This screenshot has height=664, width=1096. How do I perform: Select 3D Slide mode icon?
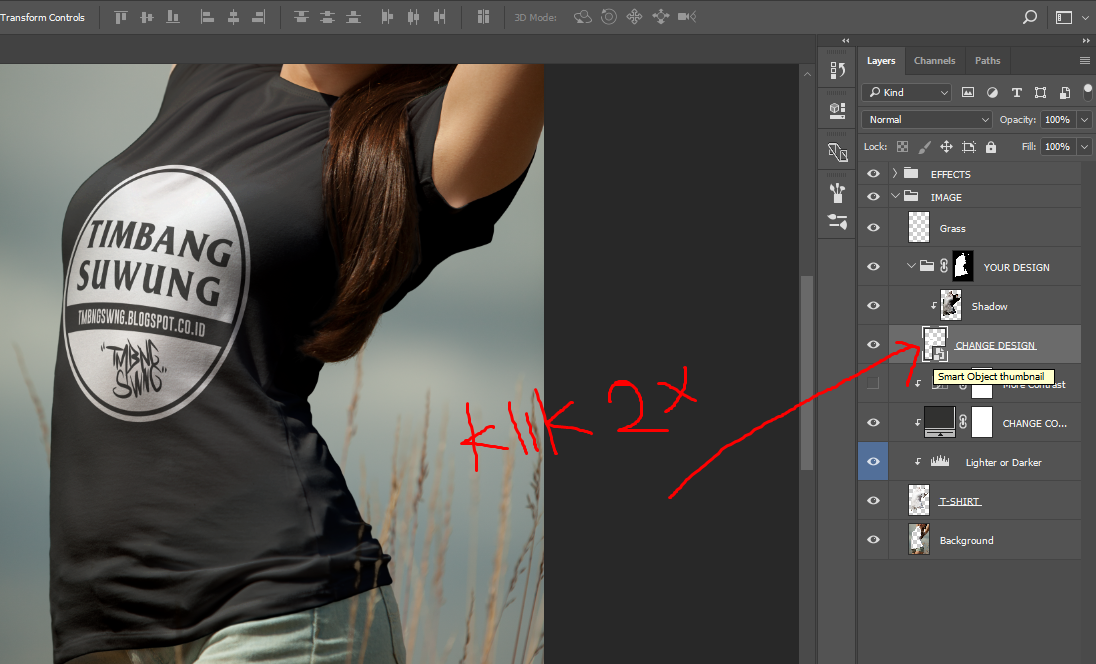(661, 17)
